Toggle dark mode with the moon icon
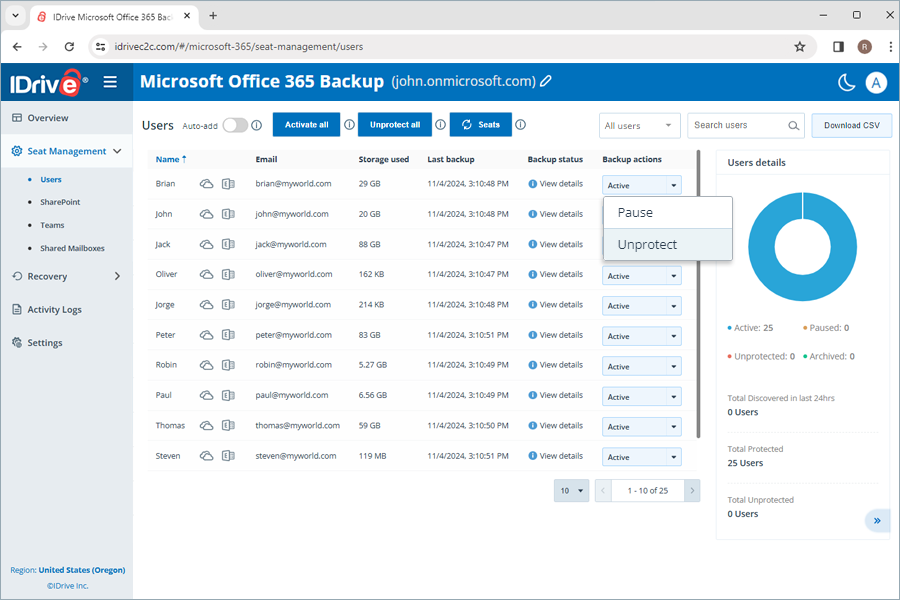The image size is (900, 600). (x=846, y=82)
